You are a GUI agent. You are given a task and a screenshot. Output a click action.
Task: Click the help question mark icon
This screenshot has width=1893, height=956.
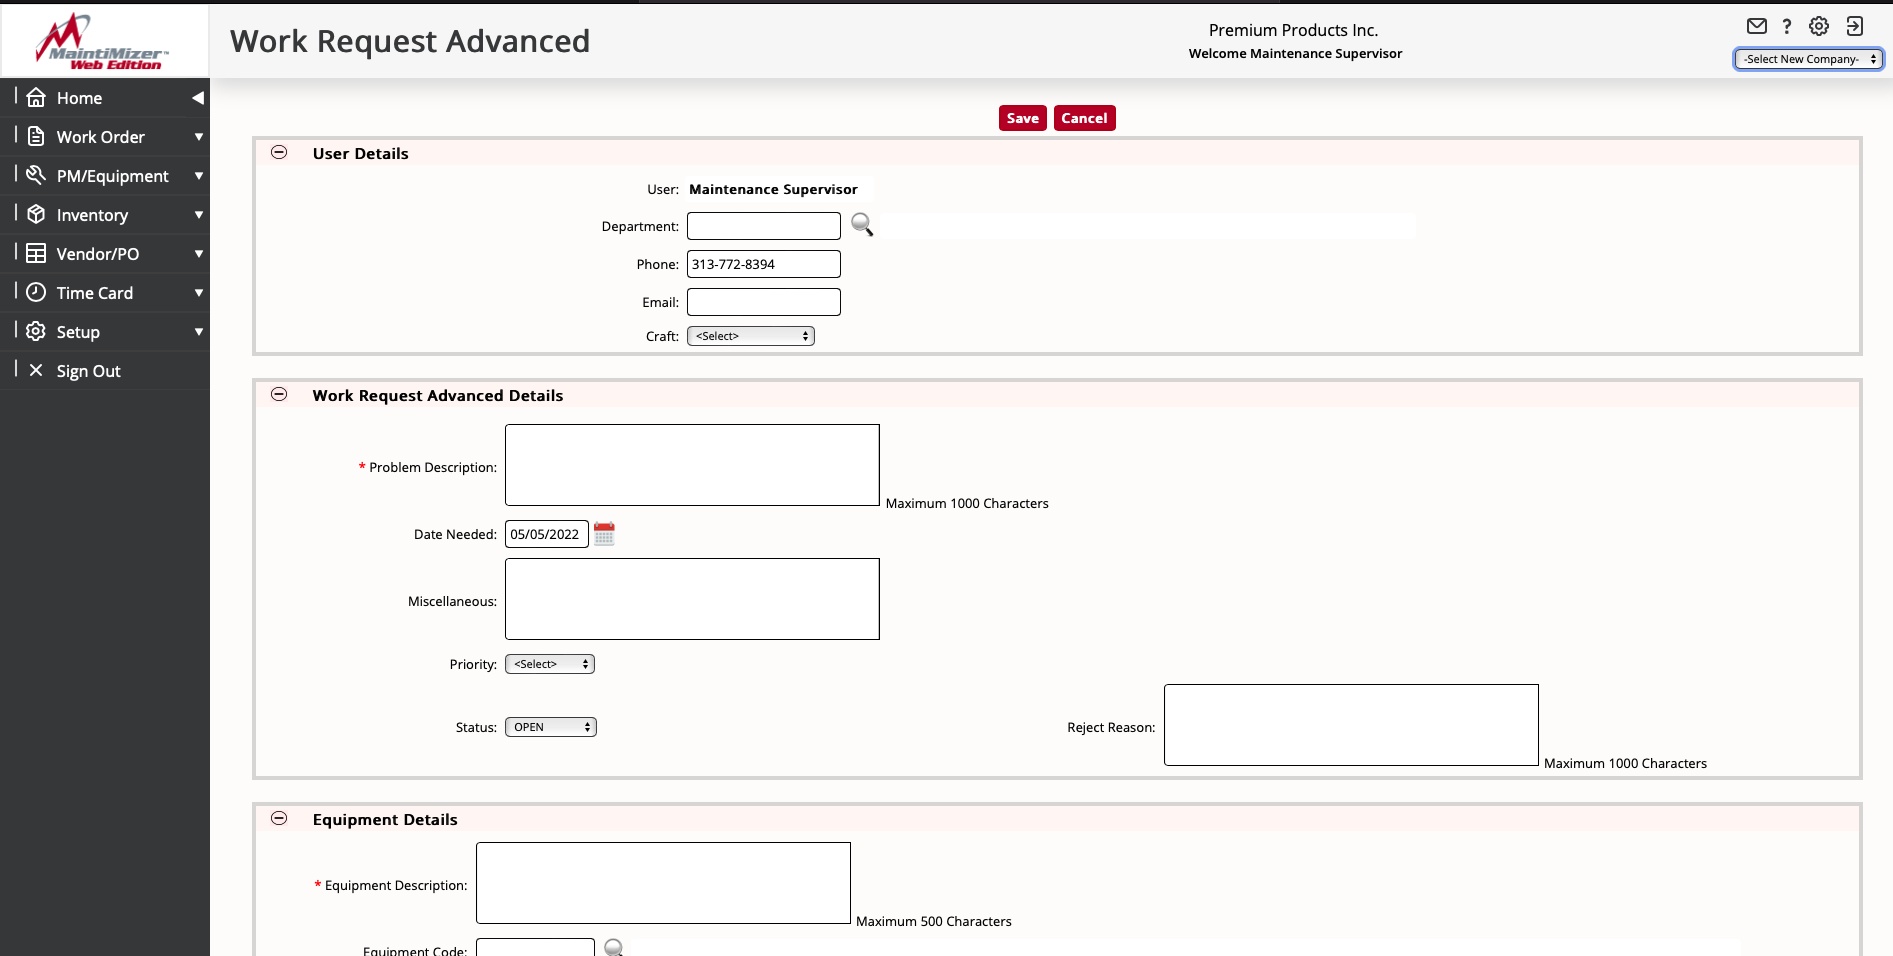[x=1788, y=26]
